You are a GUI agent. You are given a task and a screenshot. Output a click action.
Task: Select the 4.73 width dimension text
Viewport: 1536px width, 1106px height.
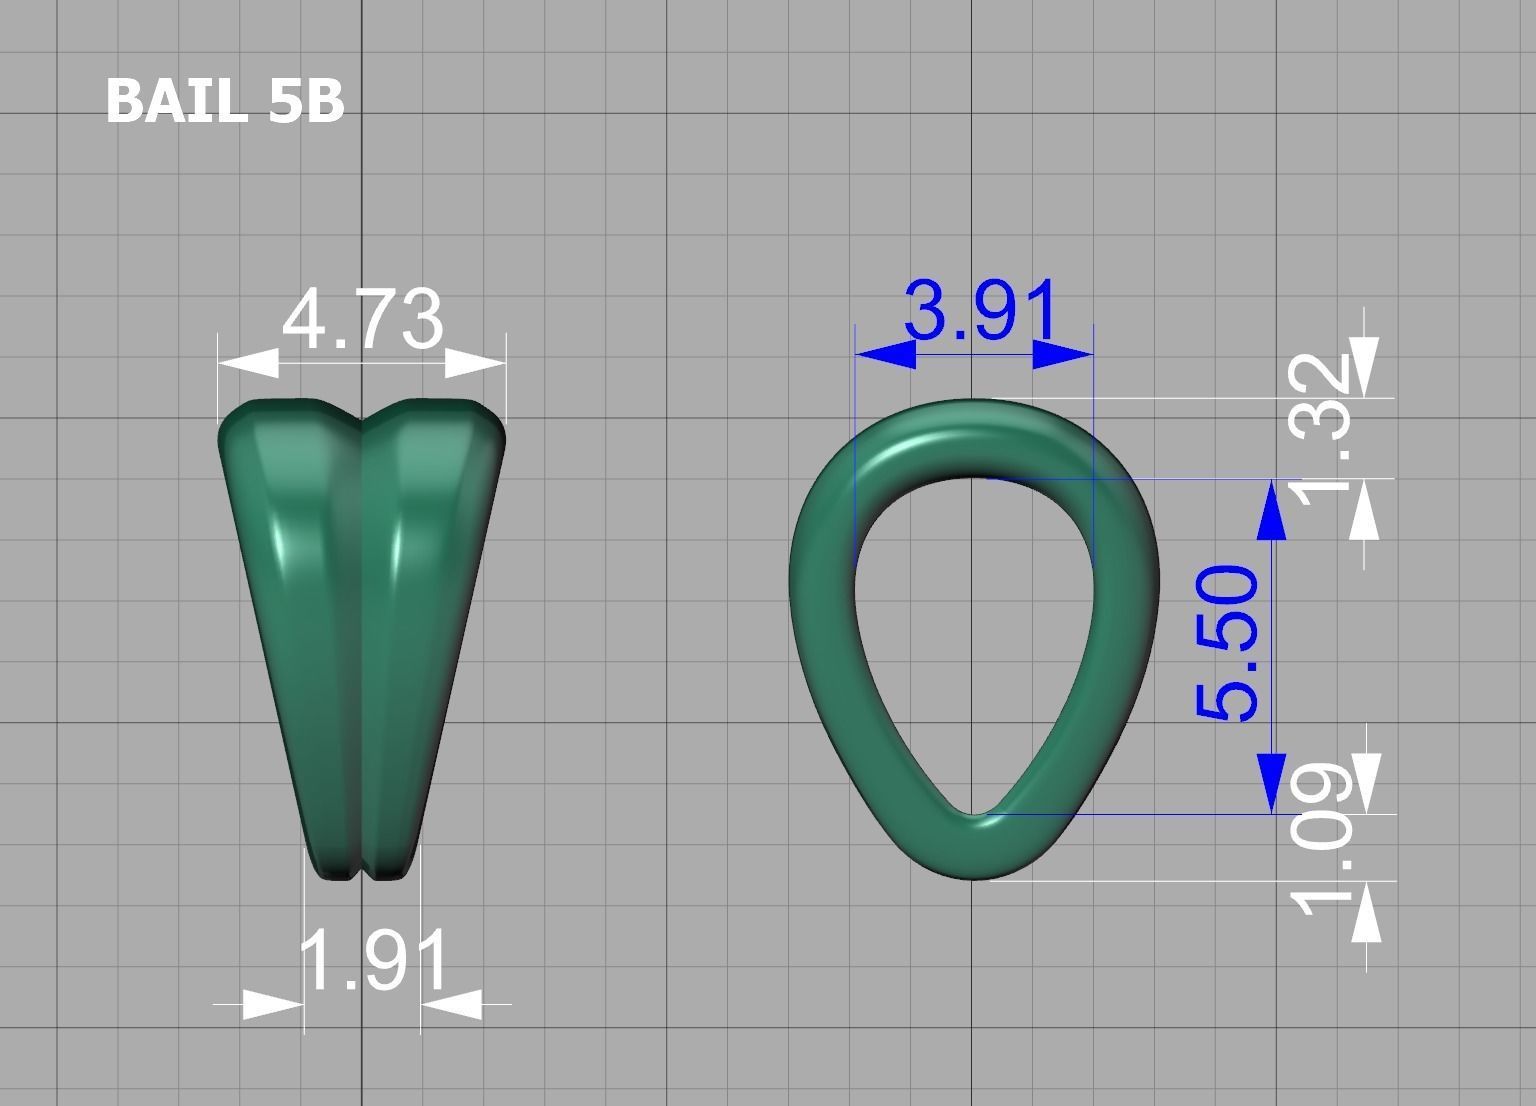[362, 319]
